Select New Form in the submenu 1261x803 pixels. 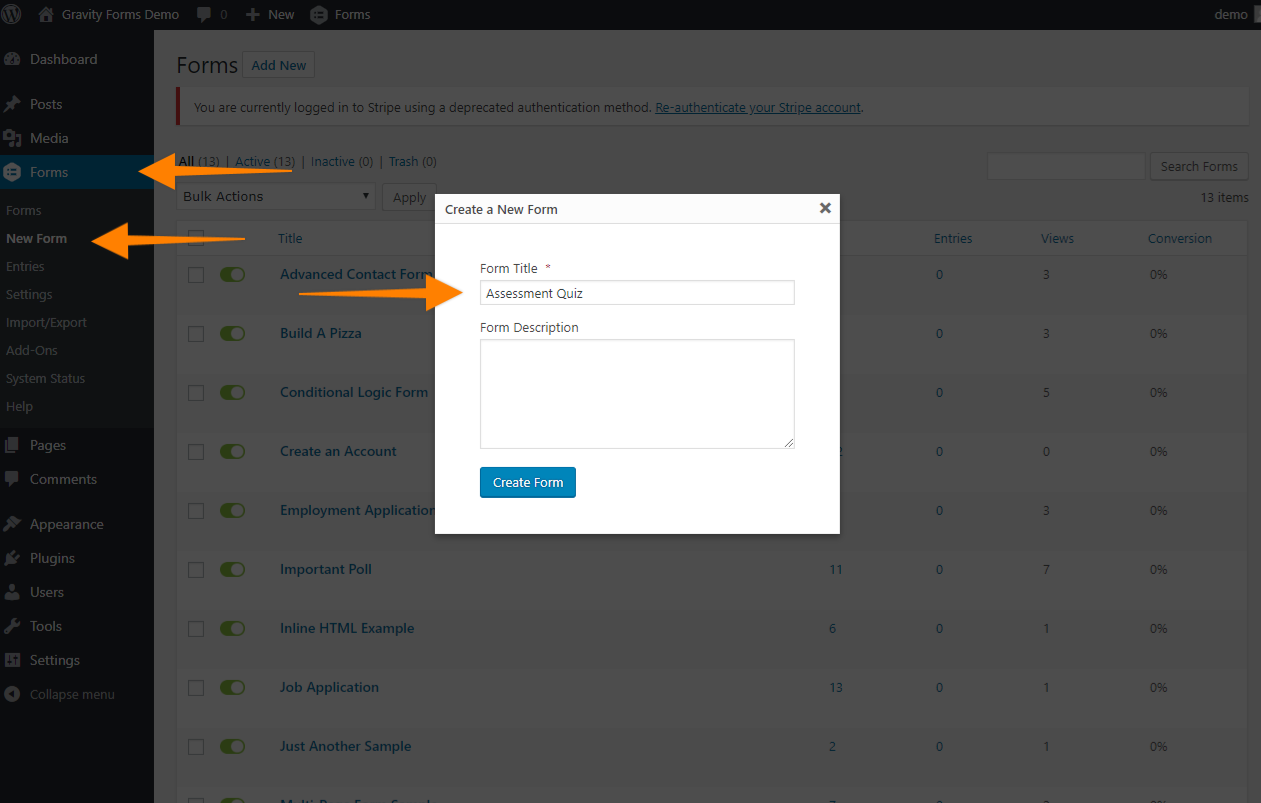click(37, 238)
